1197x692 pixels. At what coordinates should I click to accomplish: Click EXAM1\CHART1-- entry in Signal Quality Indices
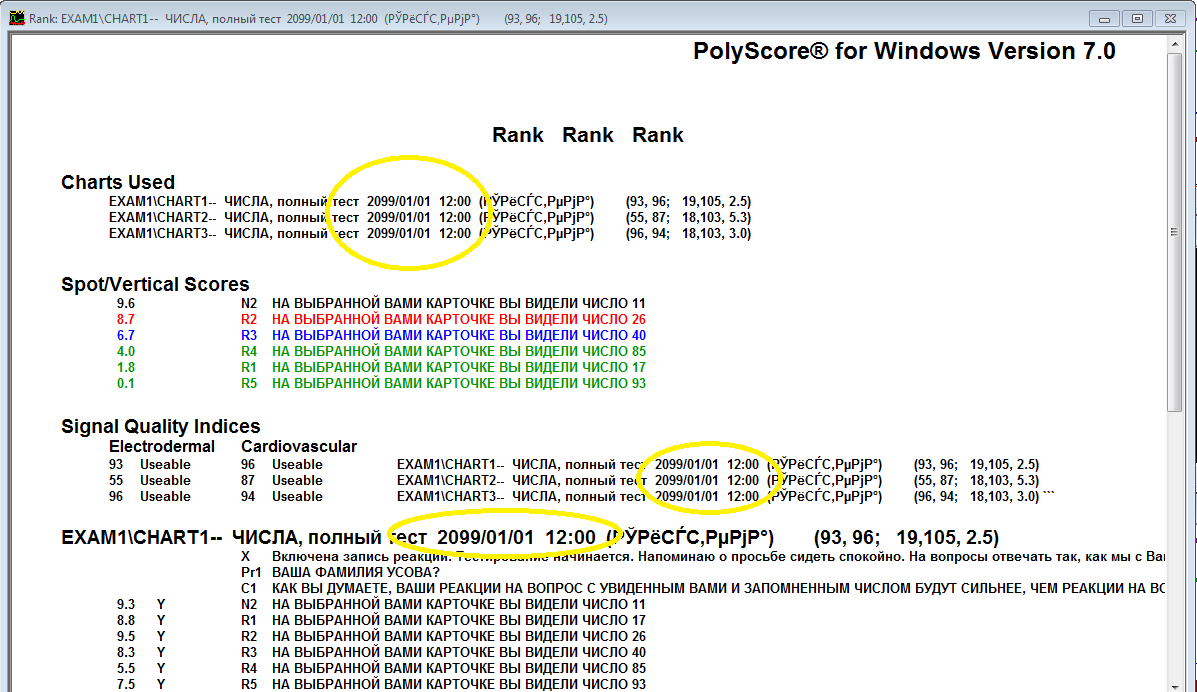718,464
